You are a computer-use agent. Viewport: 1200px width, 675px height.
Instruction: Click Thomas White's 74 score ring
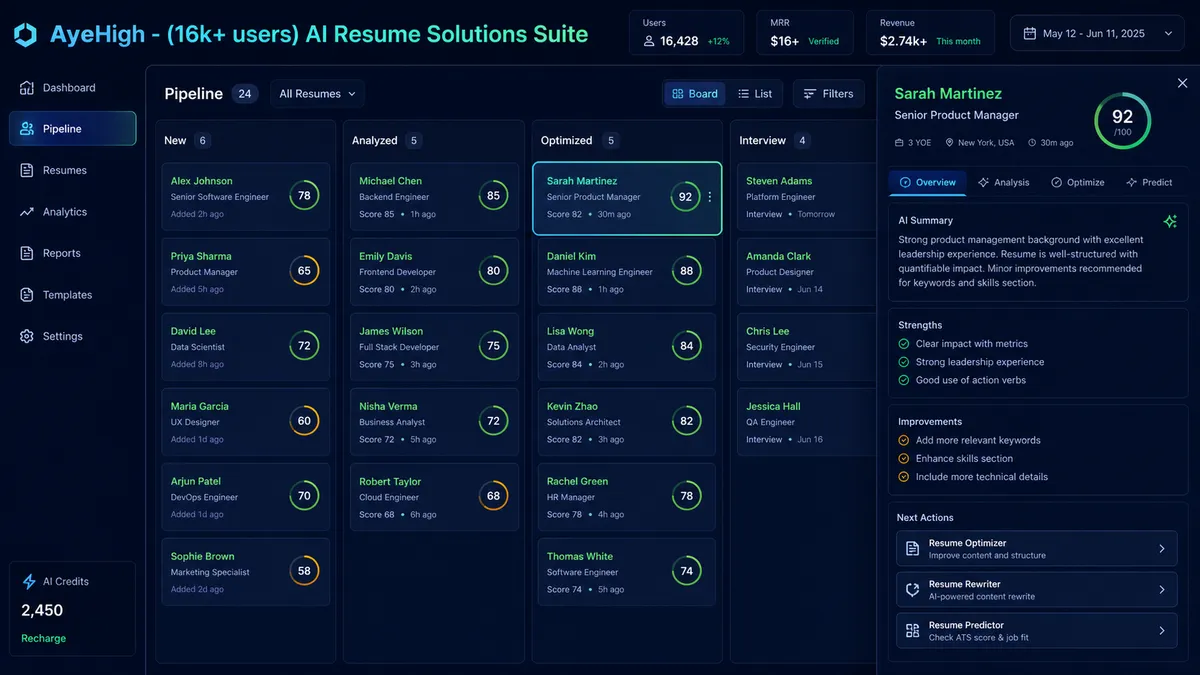coord(686,571)
